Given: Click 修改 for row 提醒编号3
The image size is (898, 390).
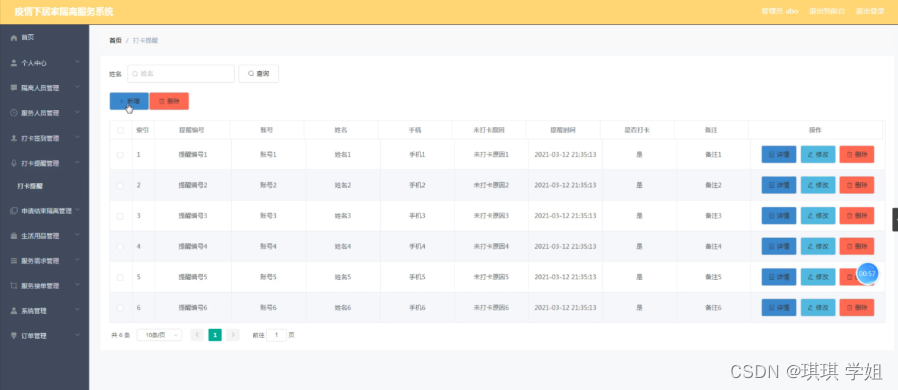Looking at the screenshot, I should click(817, 216).
